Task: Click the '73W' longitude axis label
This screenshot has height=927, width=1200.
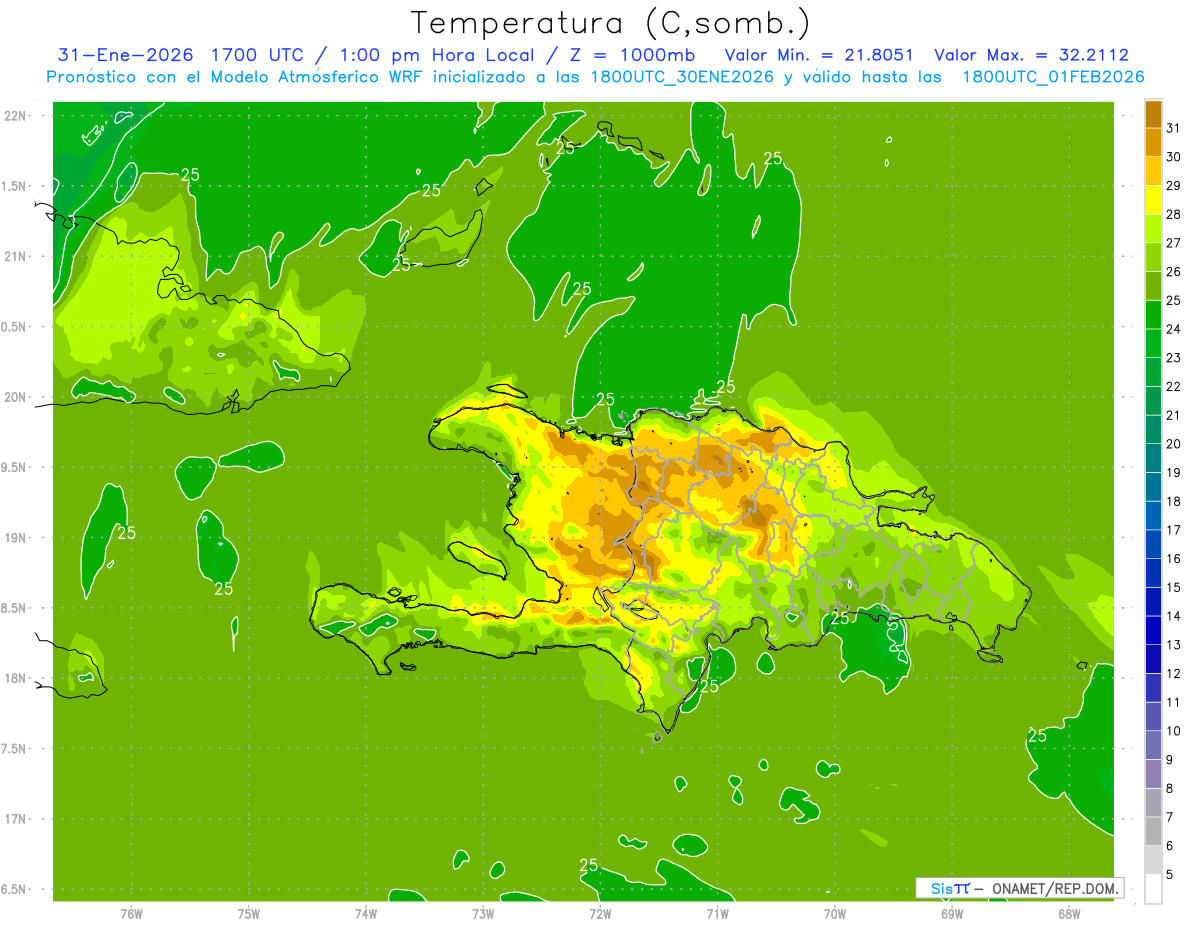Action: coord(483,914)
